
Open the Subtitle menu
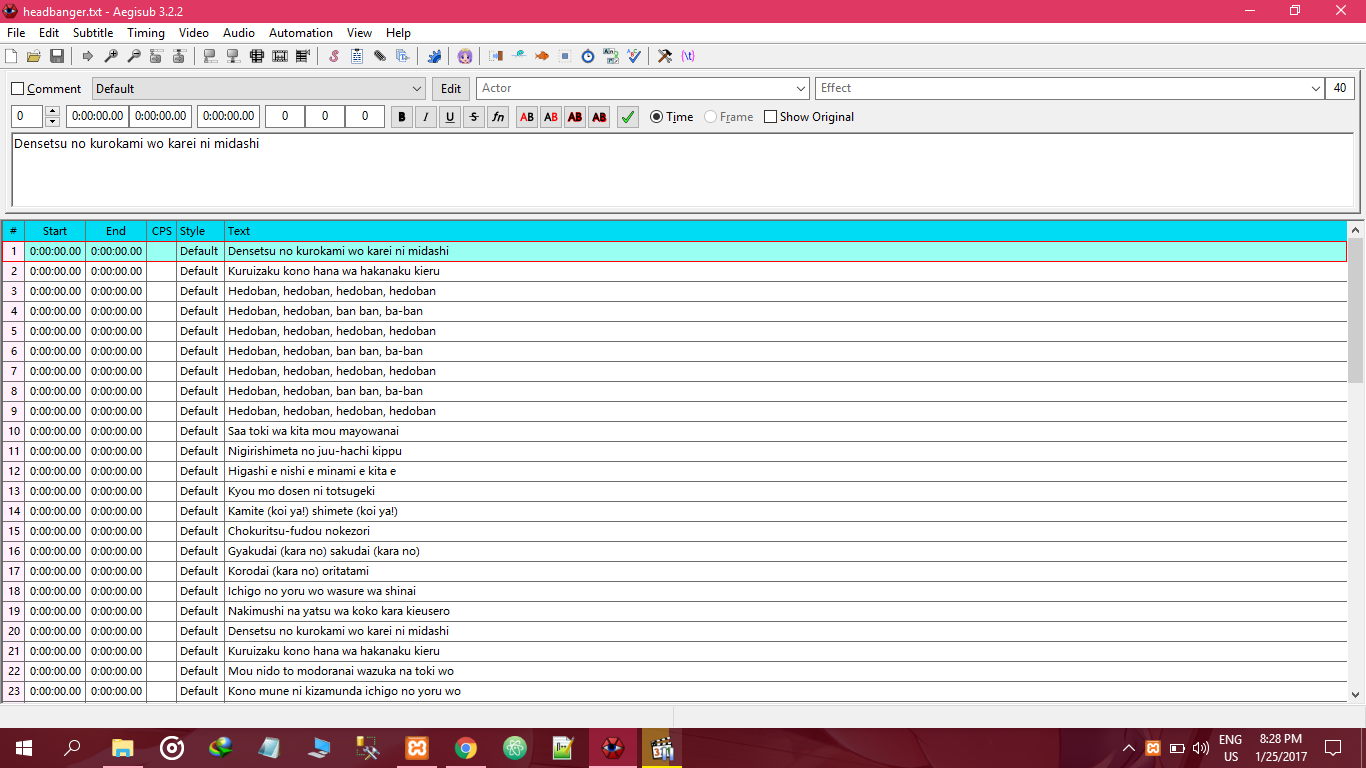click(93, 33)
